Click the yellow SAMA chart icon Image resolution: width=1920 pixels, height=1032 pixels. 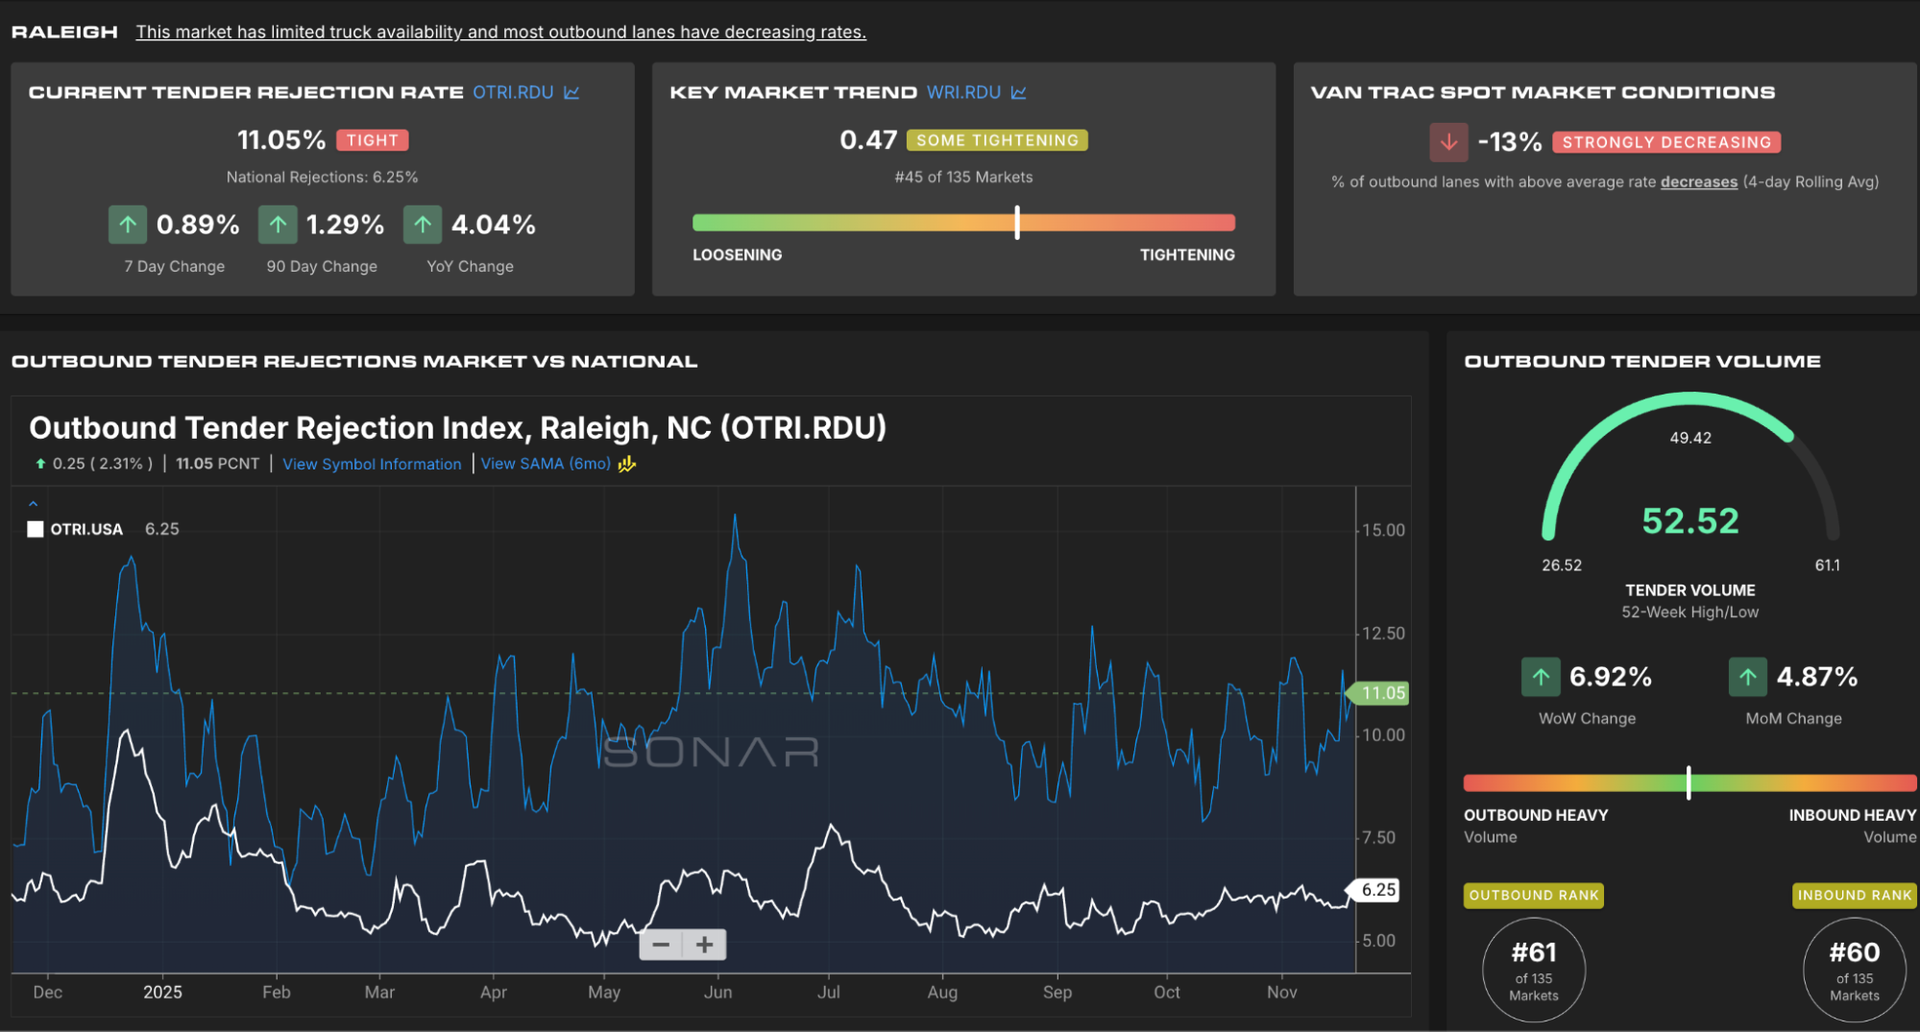click(627, 464)
